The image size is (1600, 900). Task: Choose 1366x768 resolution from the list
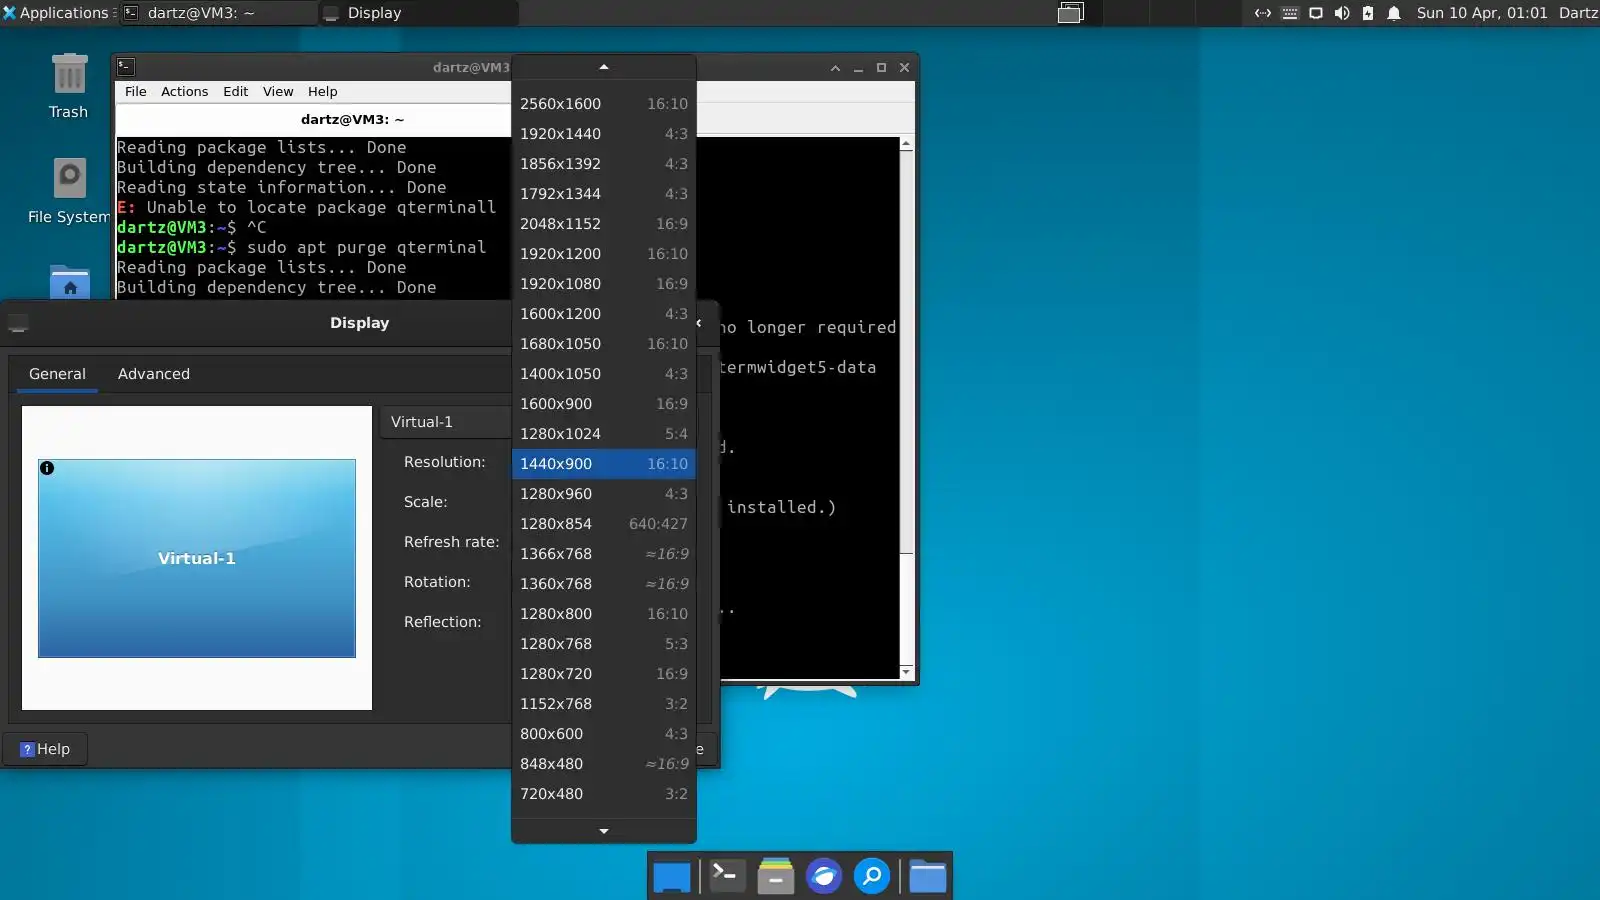[x=603, y=554]
